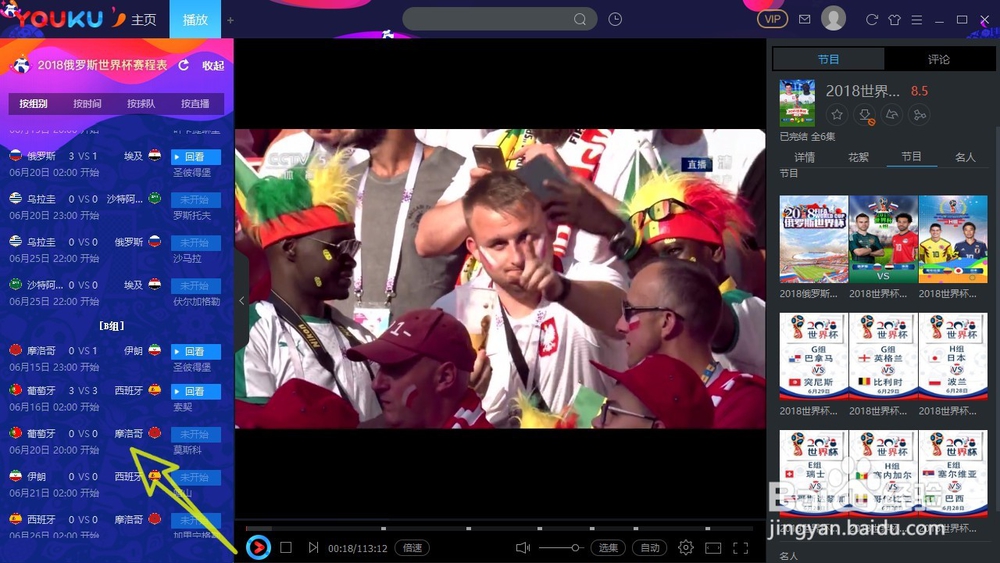1000x563 pixels.
Task: Open the Youku 主页 home tab
Action: (143, 20)
